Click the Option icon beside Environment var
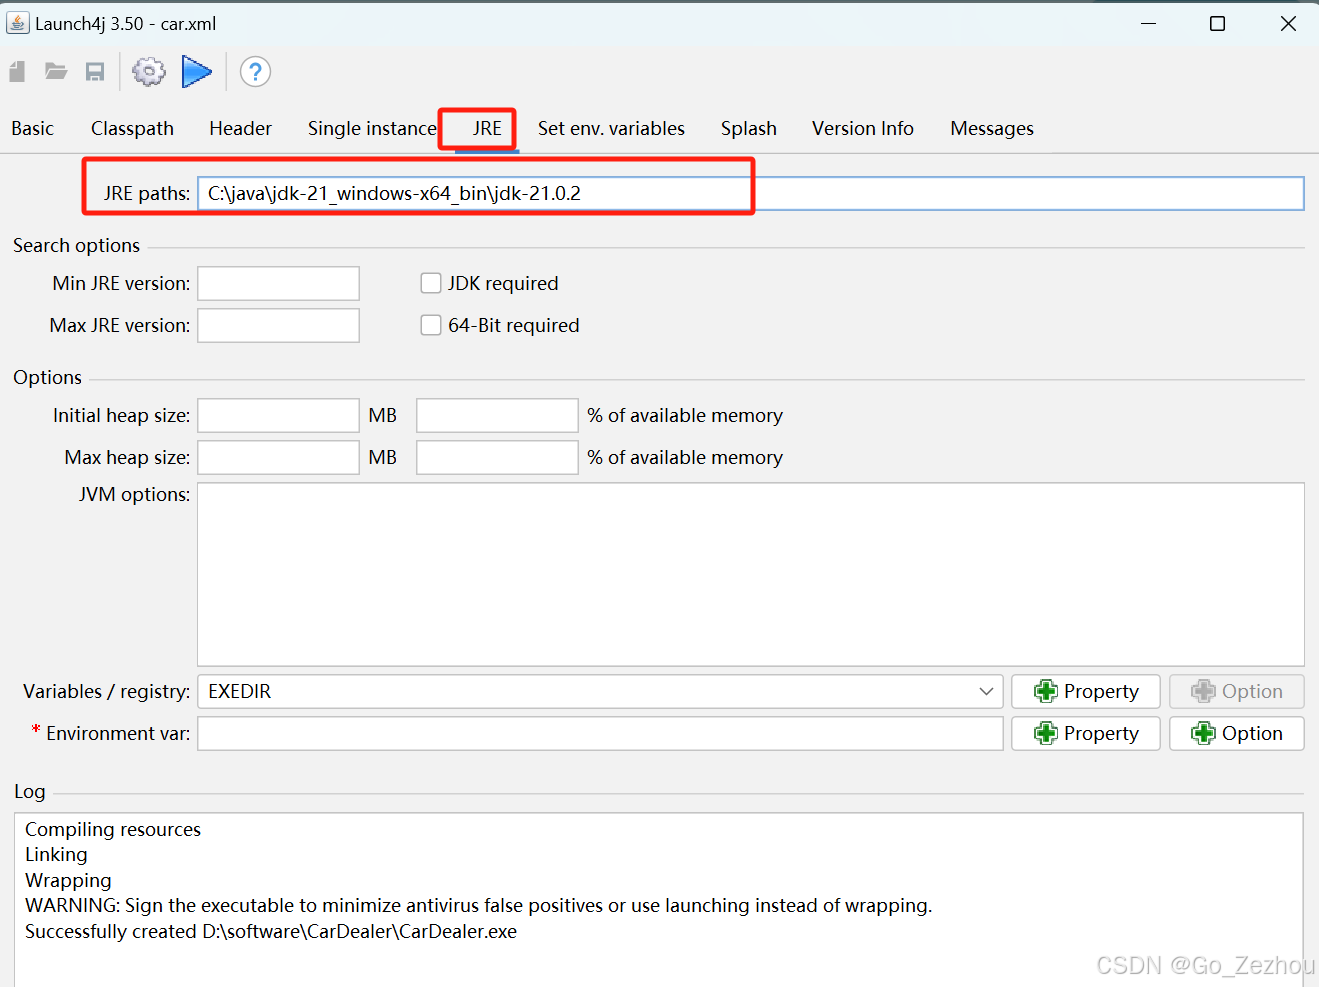Screen dimensions: 1319x987 (1236, 733)
